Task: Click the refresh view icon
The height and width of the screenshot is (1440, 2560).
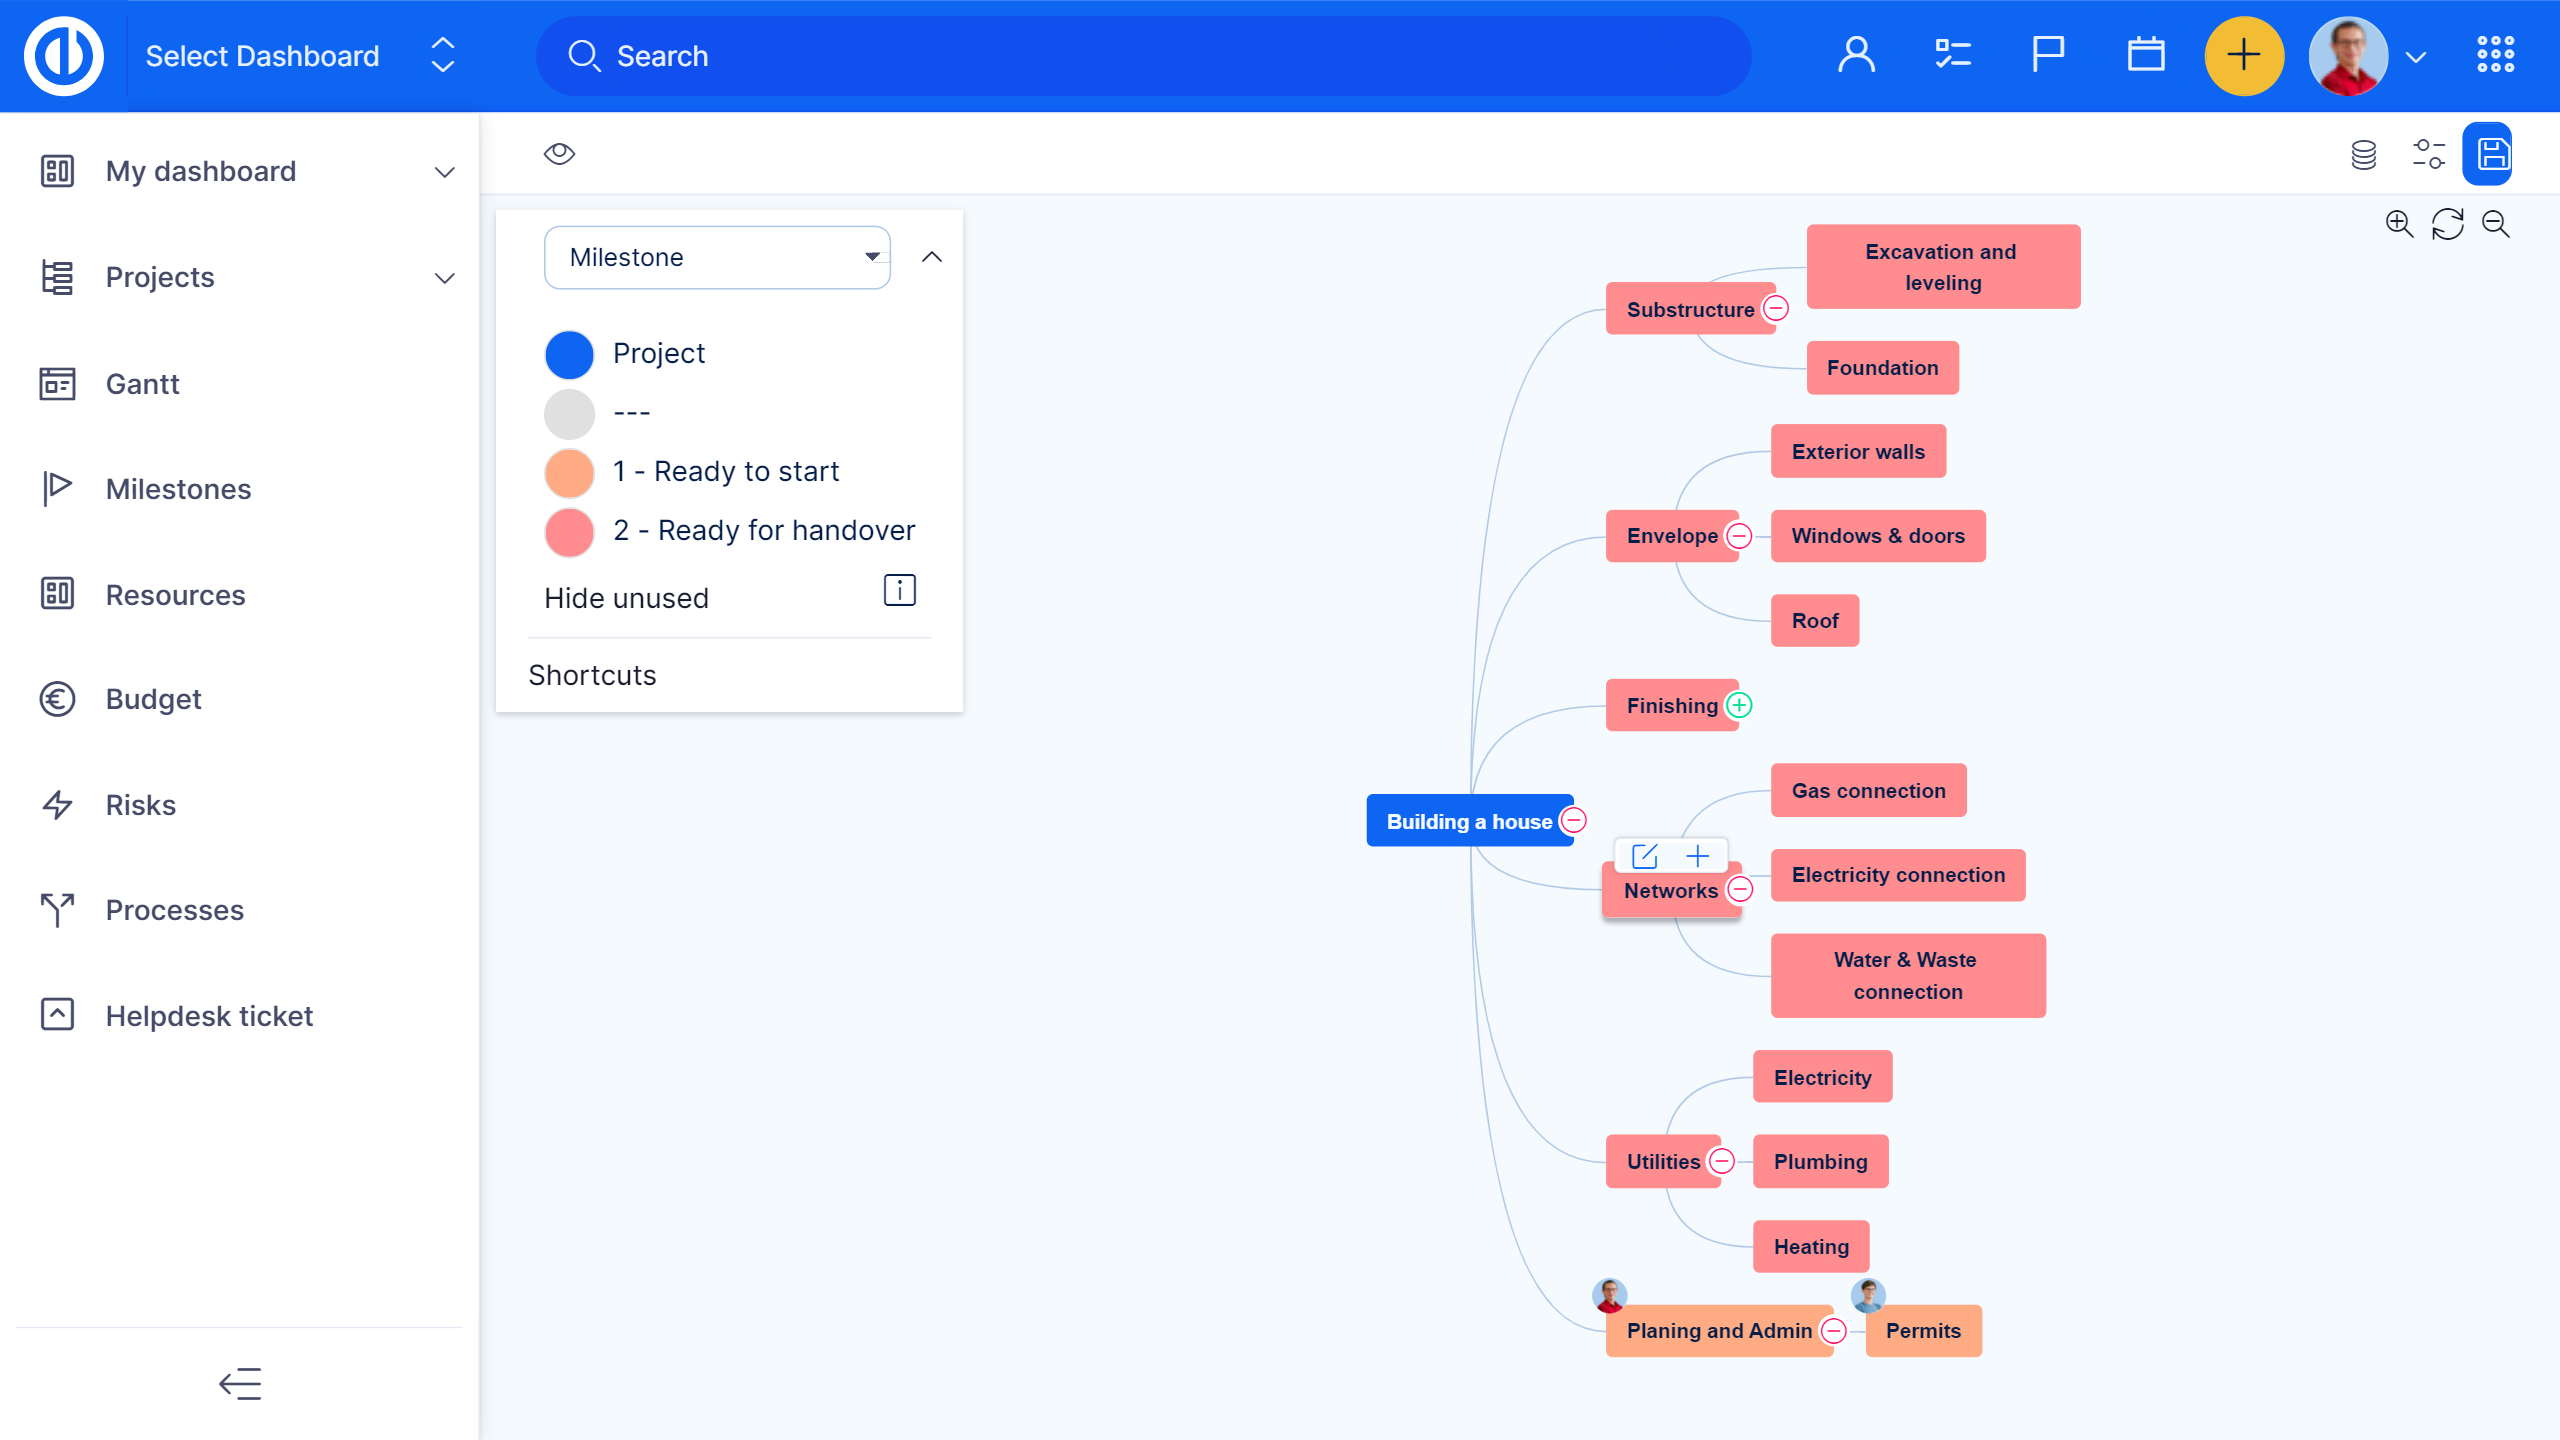Action: coord(2447,224)
